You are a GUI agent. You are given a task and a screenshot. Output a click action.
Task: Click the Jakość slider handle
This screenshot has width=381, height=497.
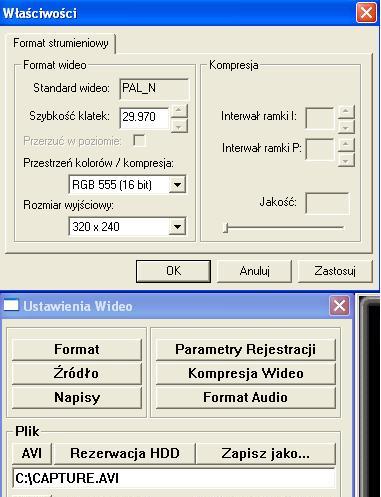(x=226, y=228)
